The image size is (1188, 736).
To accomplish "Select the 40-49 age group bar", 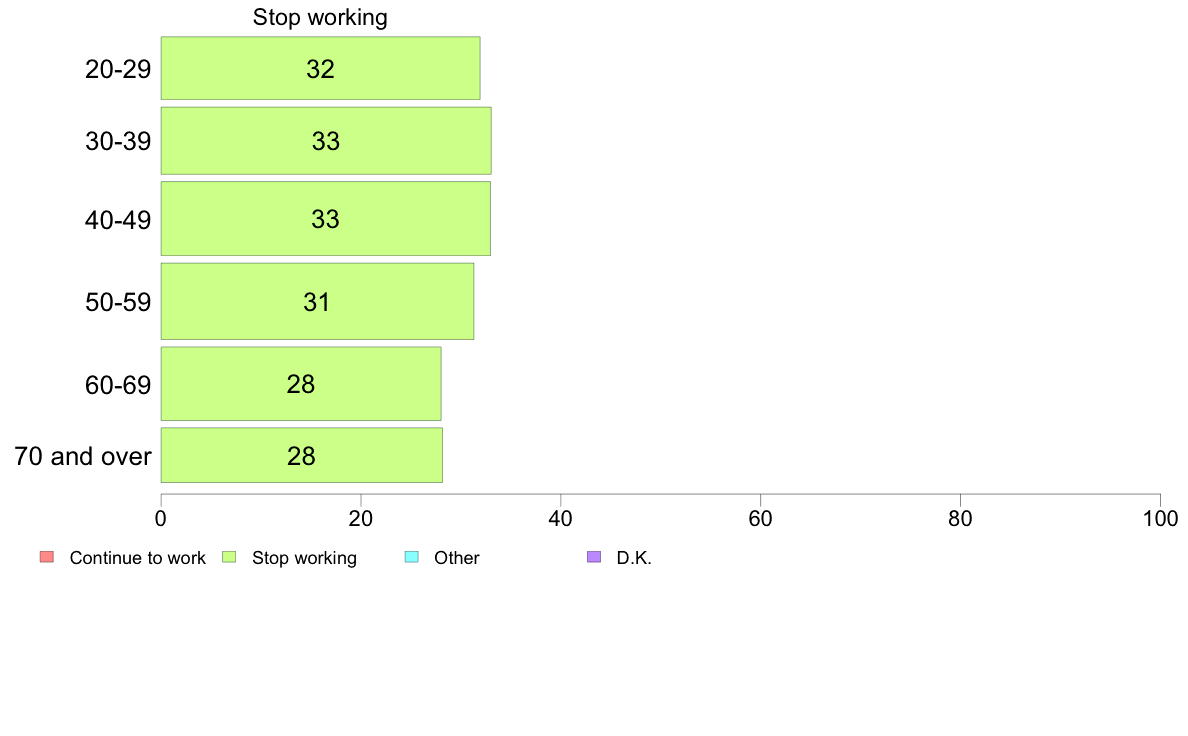I will point(326,219).
